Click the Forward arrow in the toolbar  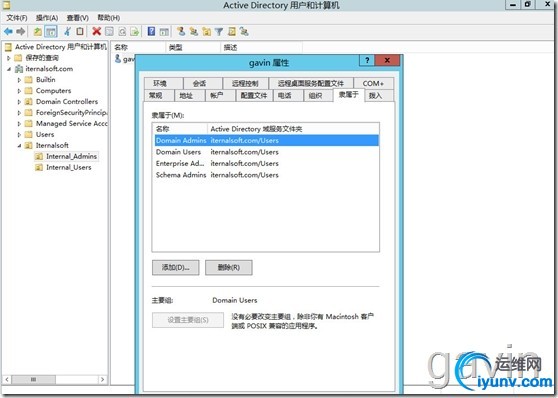[x=21, y=32]
